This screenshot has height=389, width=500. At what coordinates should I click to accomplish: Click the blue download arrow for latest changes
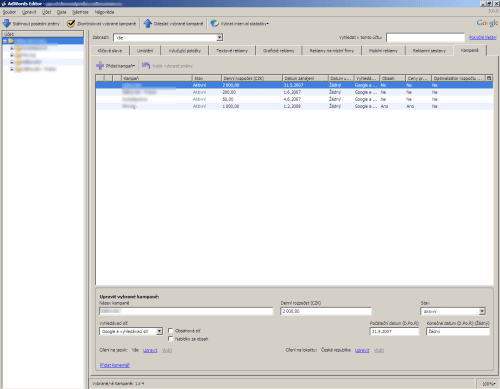tap(7, 24)
